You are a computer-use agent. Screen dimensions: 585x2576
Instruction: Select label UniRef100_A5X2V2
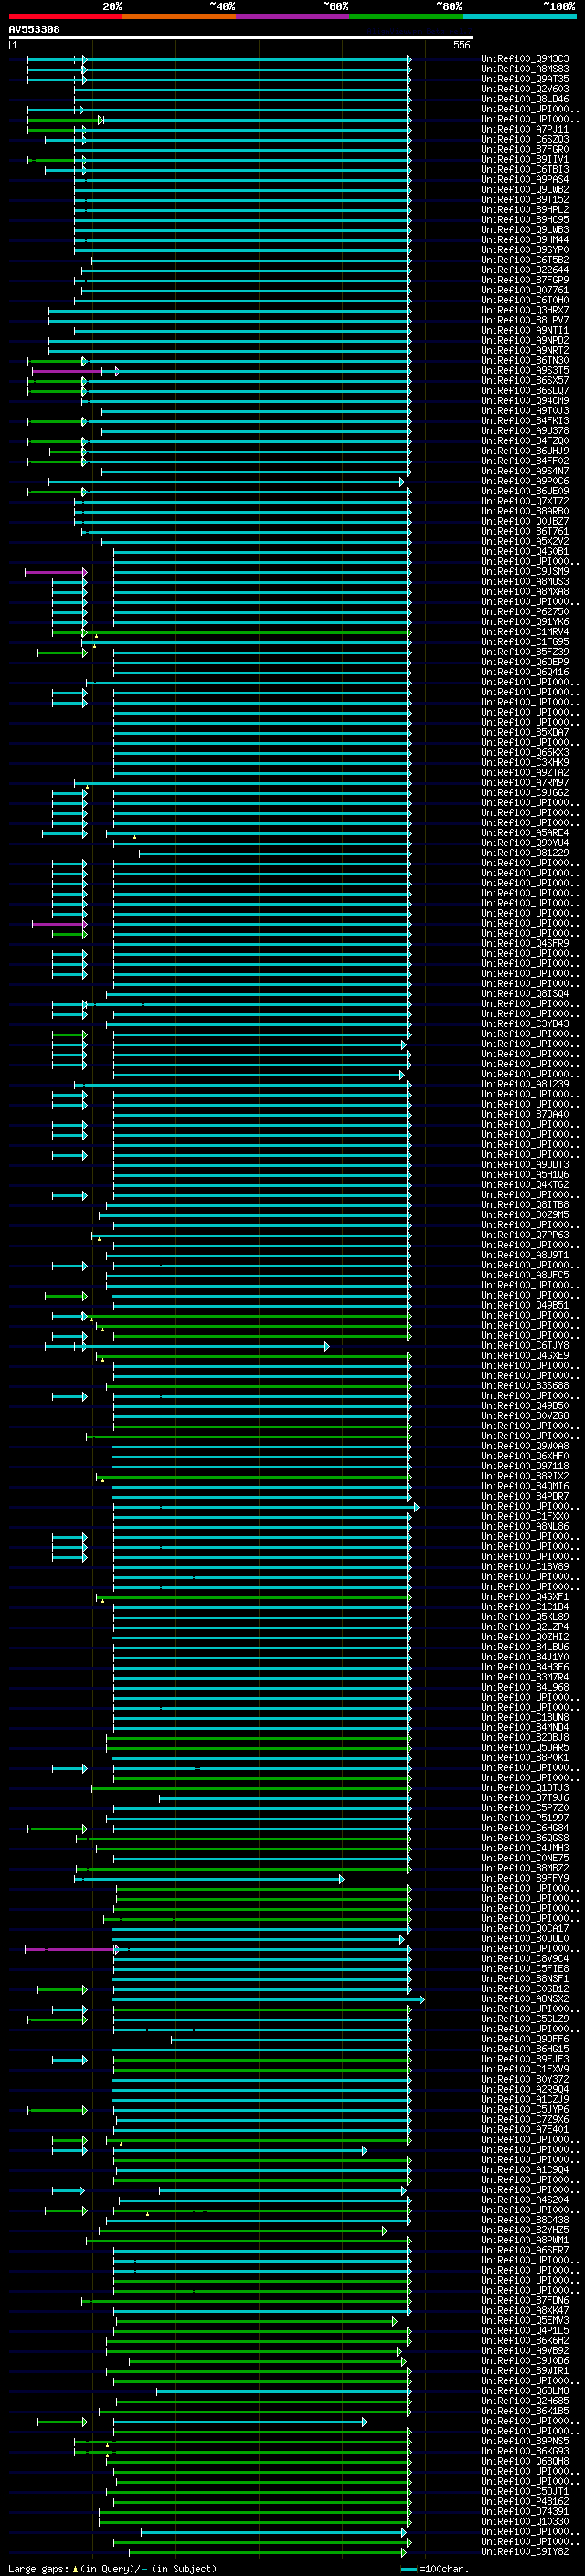pyautogui.click(x=525, y=541)
